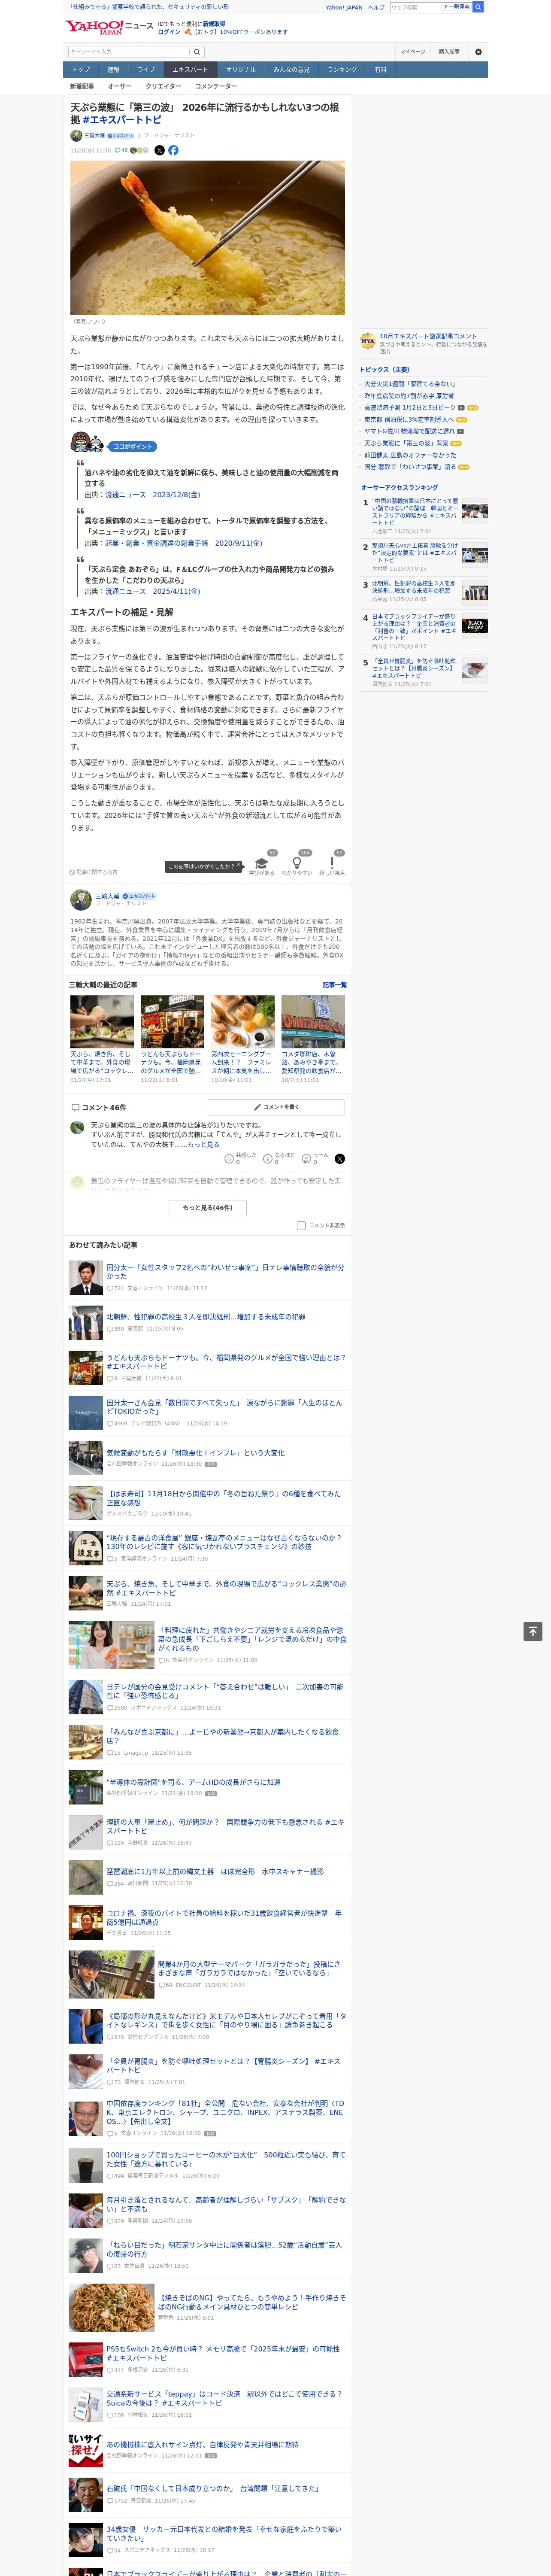Click inside the キーワードを入力 search field
The height and width of the screenshot is (2576, 551).
128,52
